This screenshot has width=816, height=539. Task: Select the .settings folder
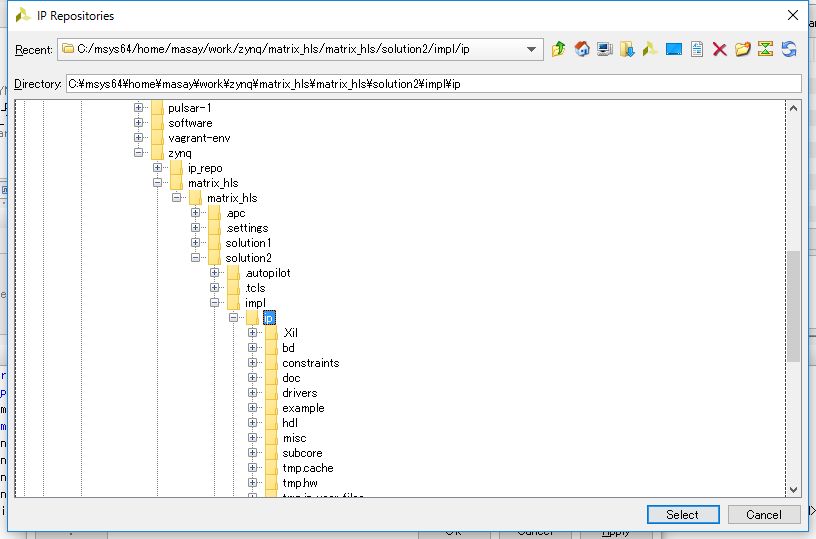(247, 228)
